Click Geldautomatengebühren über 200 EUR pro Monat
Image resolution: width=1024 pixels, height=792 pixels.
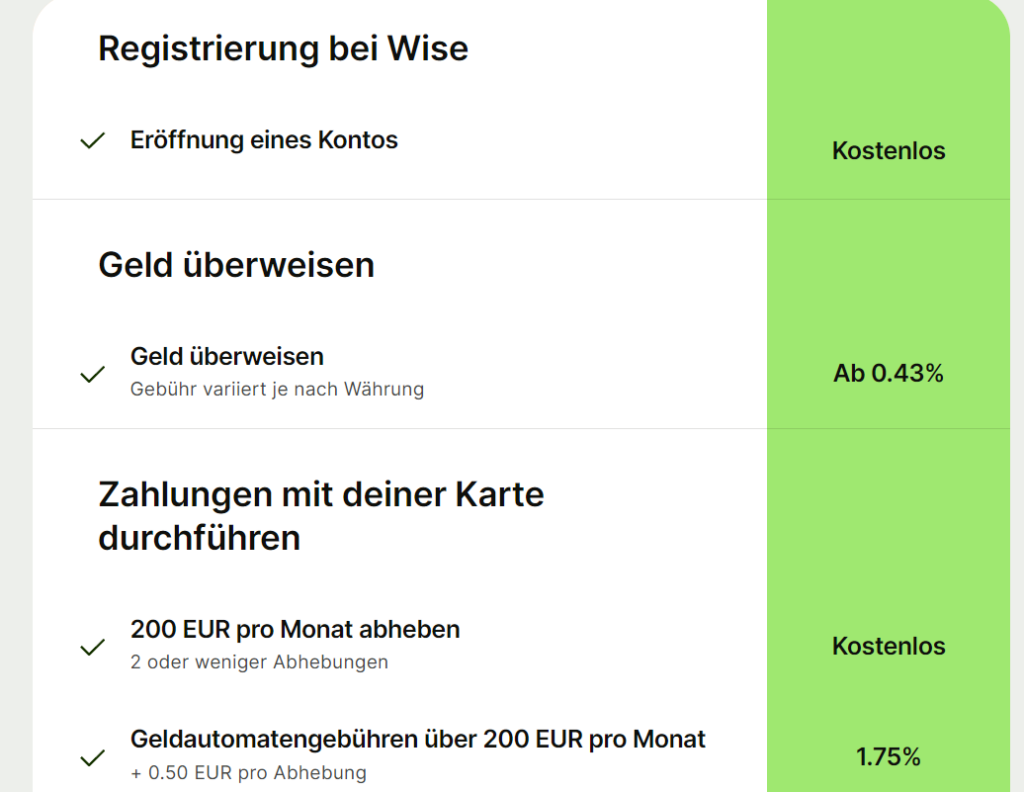click(x=418, y=739)
